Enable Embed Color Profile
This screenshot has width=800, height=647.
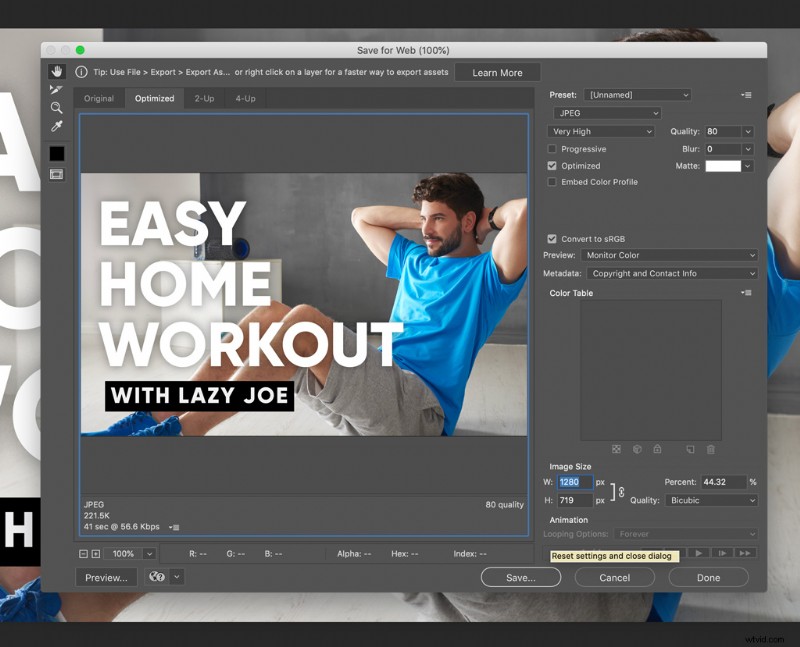pyautogui.click(x=553, y=181)
